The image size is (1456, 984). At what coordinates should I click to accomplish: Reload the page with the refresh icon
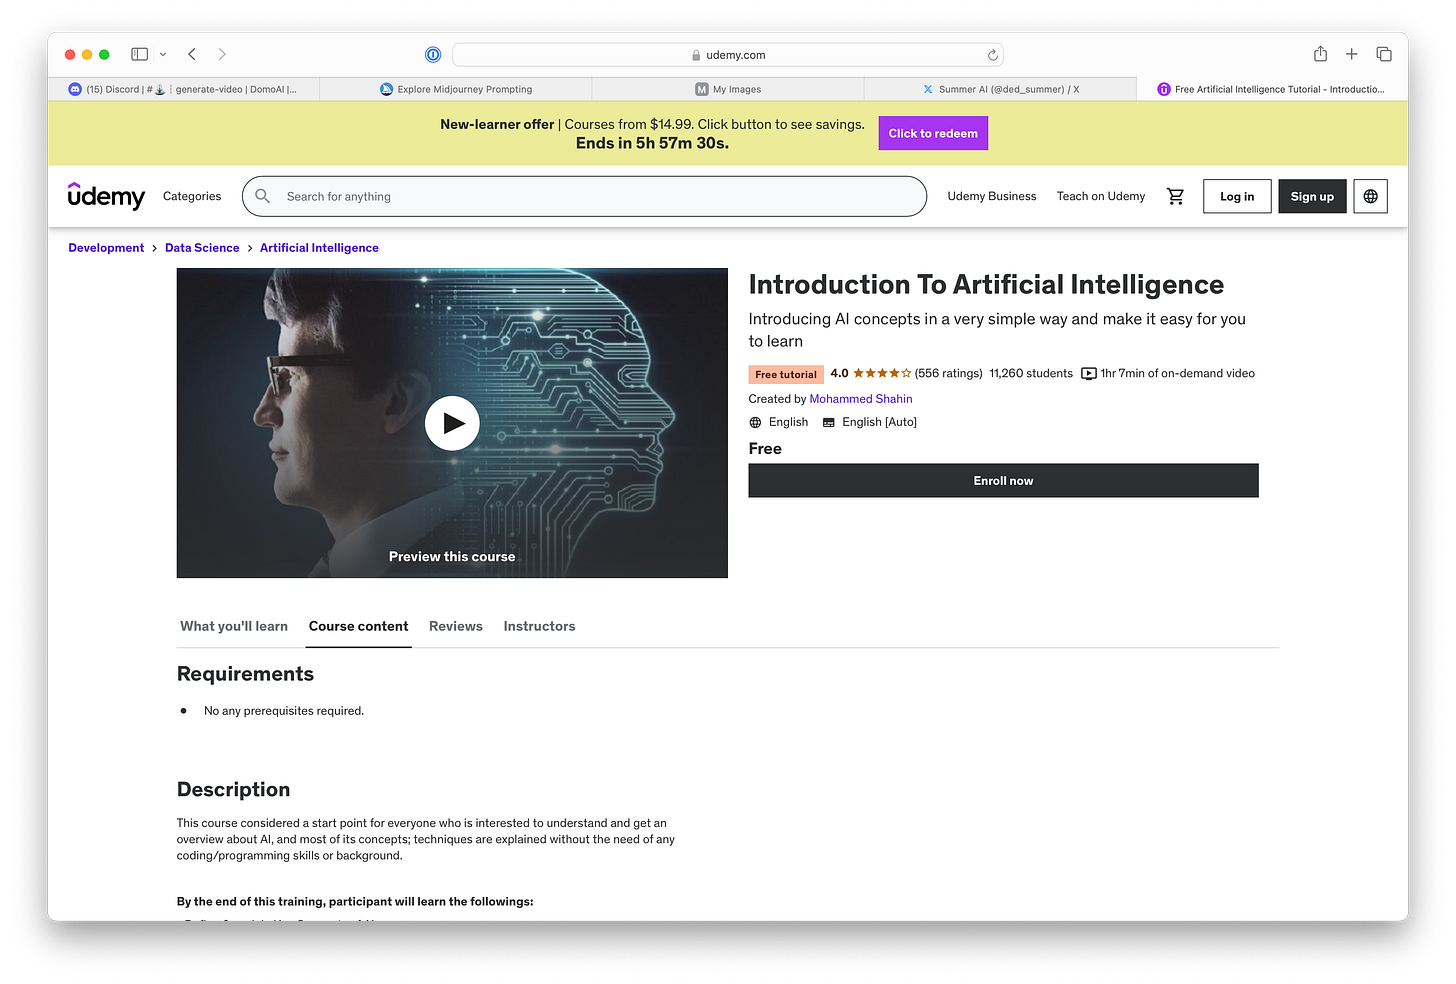click(992, 55)
